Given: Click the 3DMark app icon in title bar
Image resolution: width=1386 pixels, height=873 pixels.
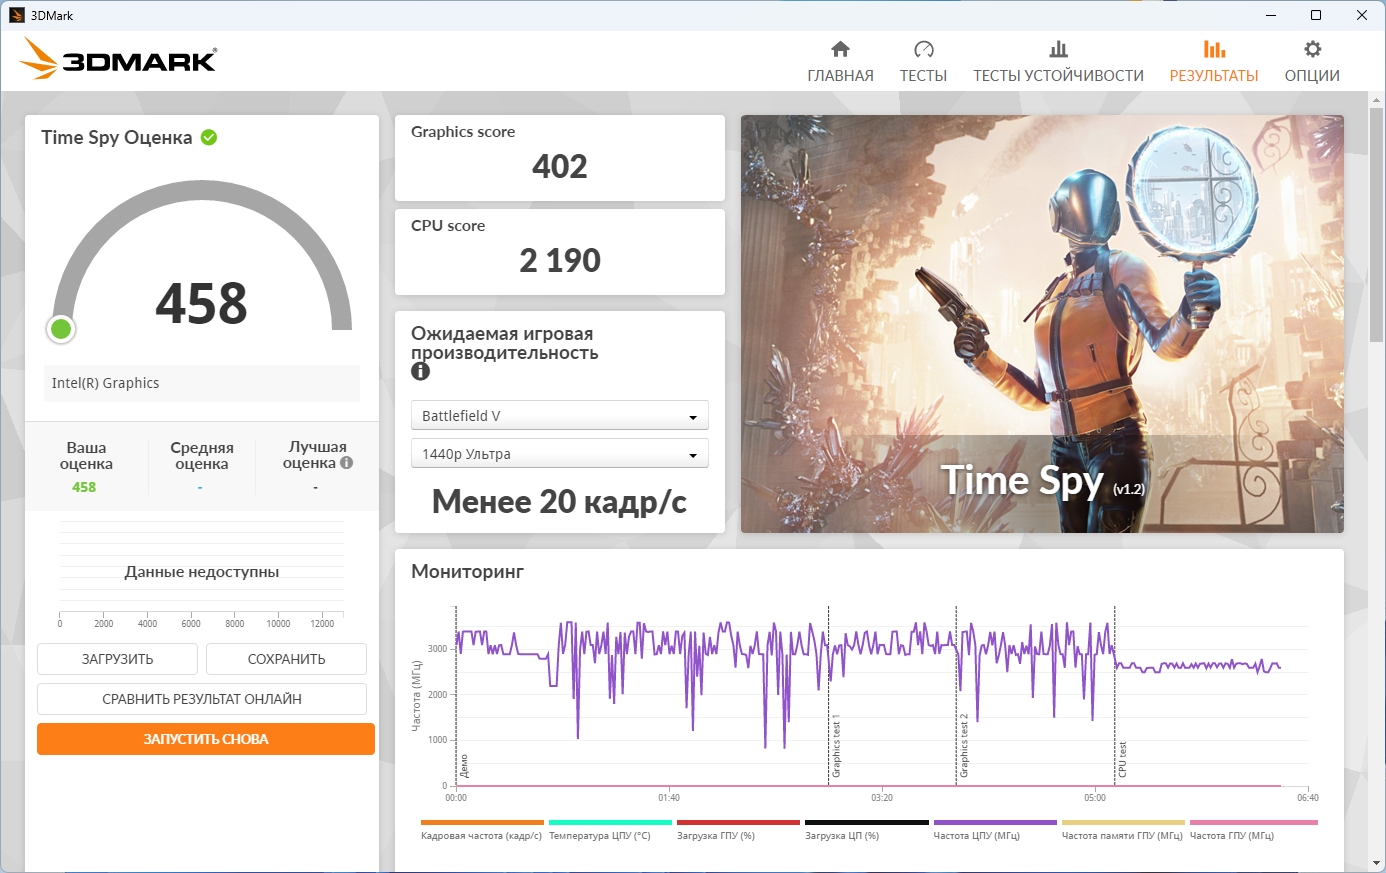Looking at the screenshot, I should tap(16, 15).
